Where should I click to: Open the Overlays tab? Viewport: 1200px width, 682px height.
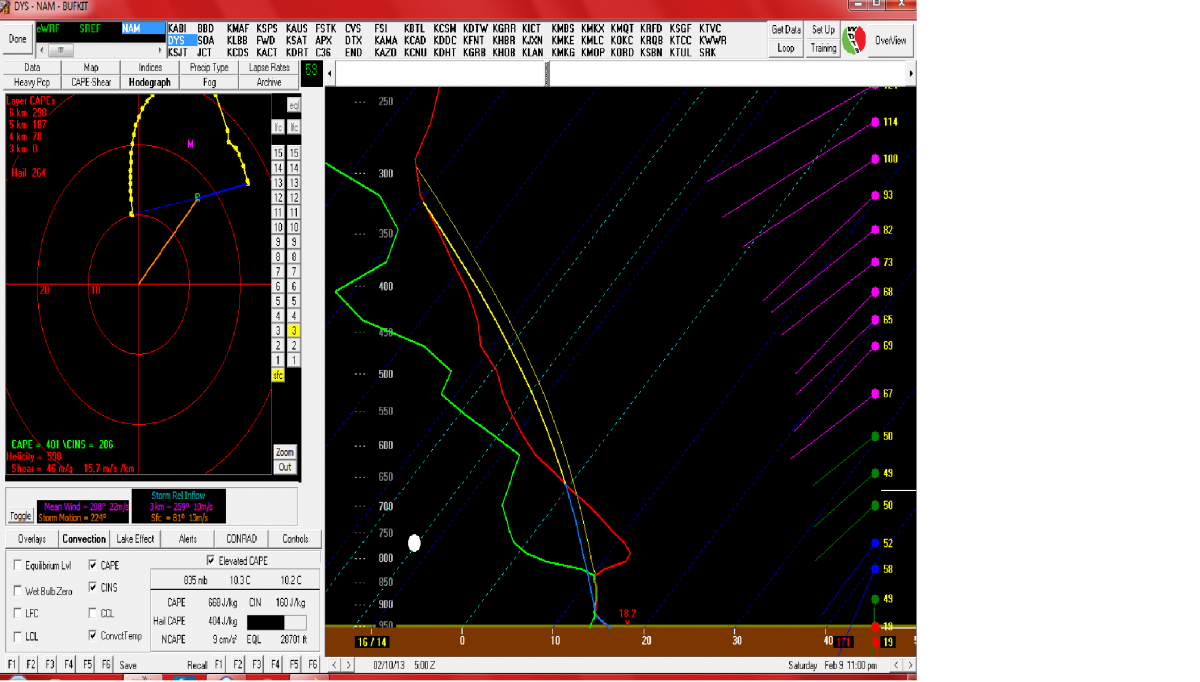(32, 539)
